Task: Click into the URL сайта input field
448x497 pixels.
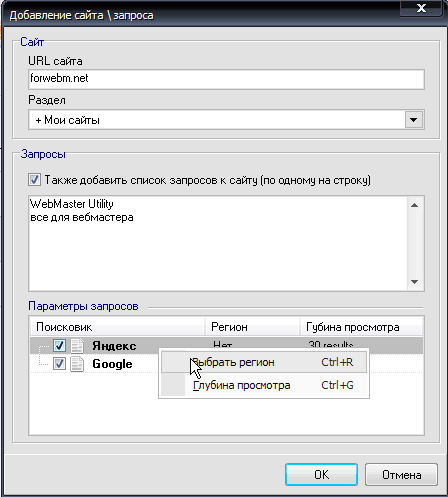Action: (x=226, y=79)
